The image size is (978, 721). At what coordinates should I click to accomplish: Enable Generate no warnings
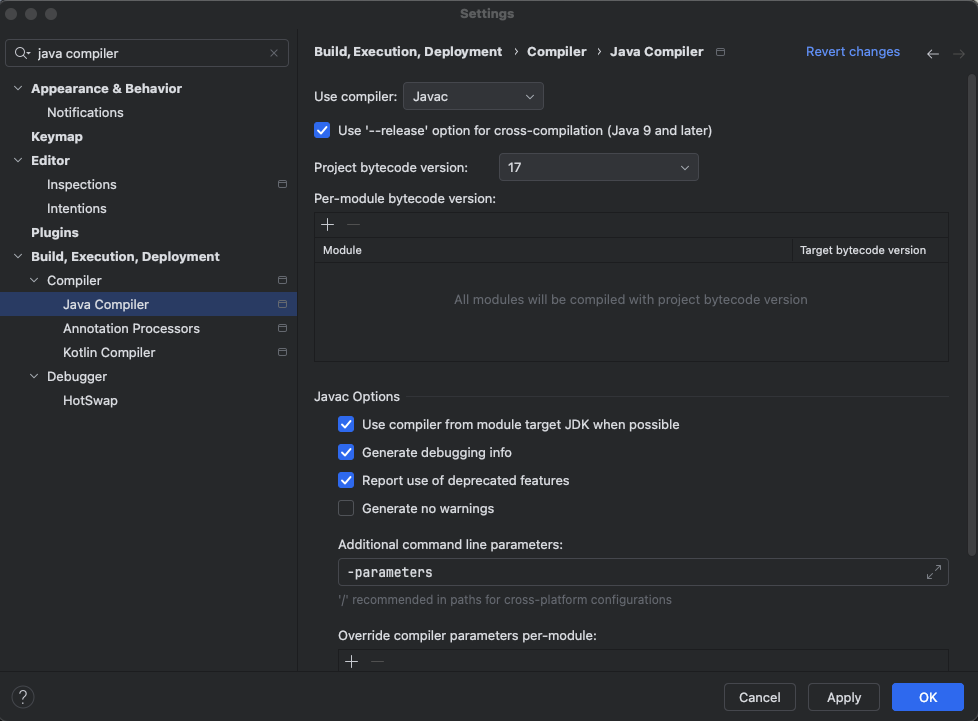346,508
